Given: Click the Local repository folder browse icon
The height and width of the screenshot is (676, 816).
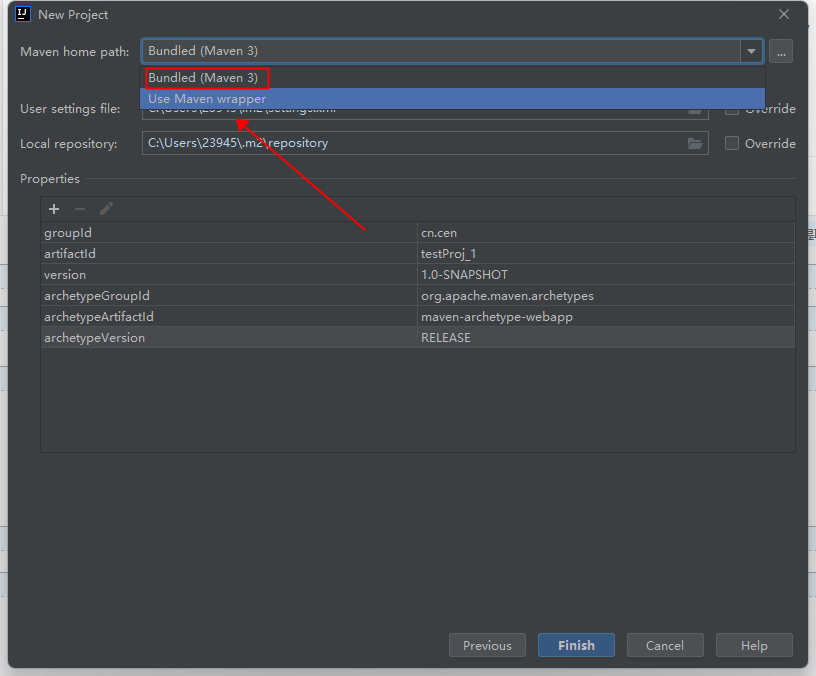Looking at the screenshot, I should (695, 144).
